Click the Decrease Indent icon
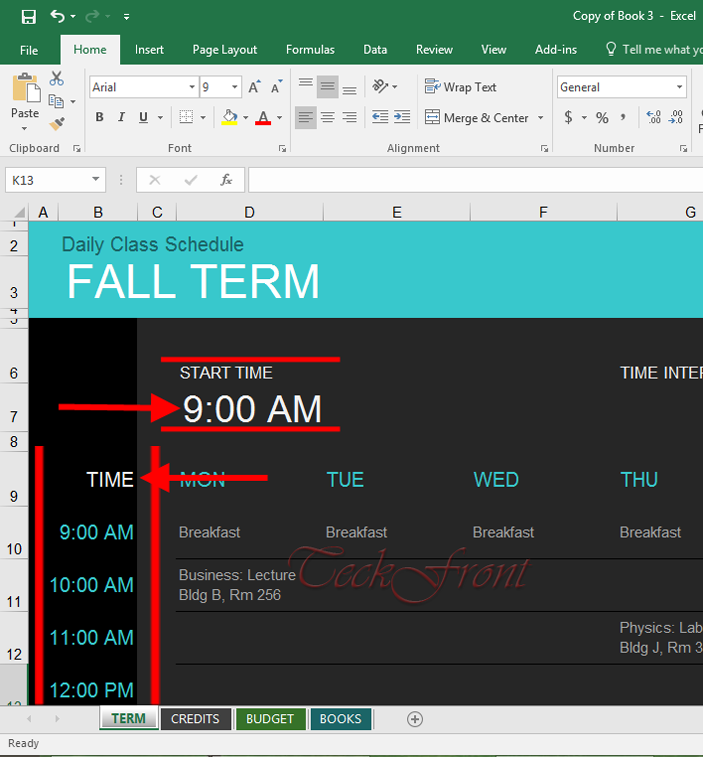This screenshot has height=757, width=703. [380, 117]
